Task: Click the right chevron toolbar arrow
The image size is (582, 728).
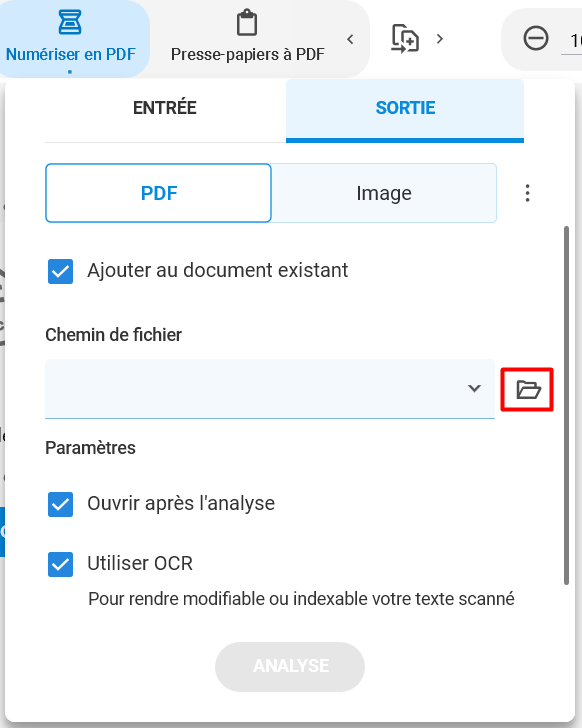Action: pos(440,39)
